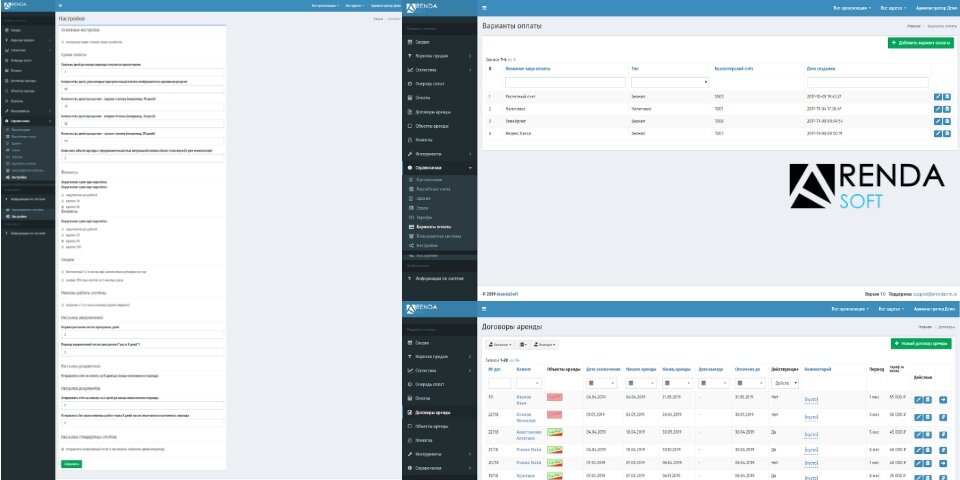
Task: Click arrow action icon in contract 20/18 row
Action: tap(943, 463)
